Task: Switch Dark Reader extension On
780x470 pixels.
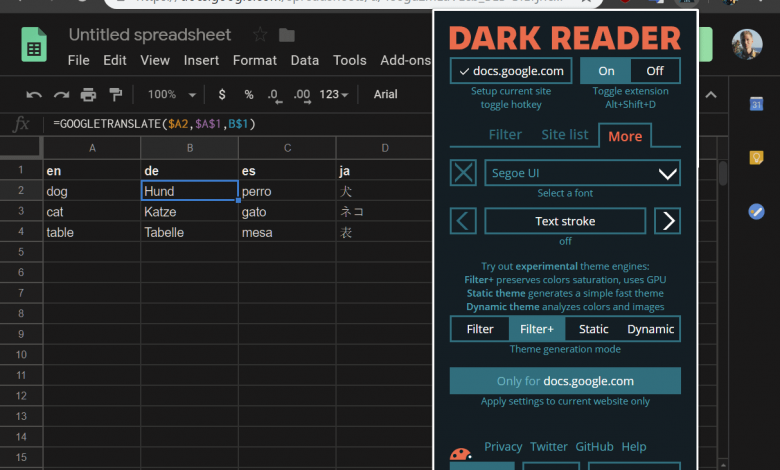Action: coord(605,71)
